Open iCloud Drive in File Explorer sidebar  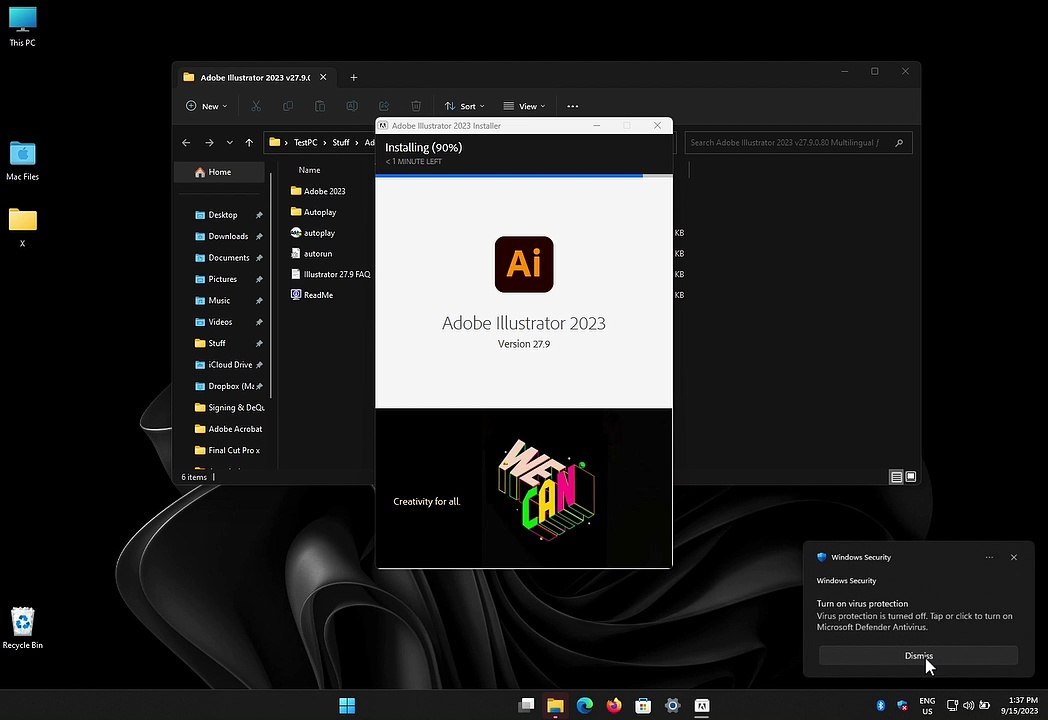tap(230, 364)
